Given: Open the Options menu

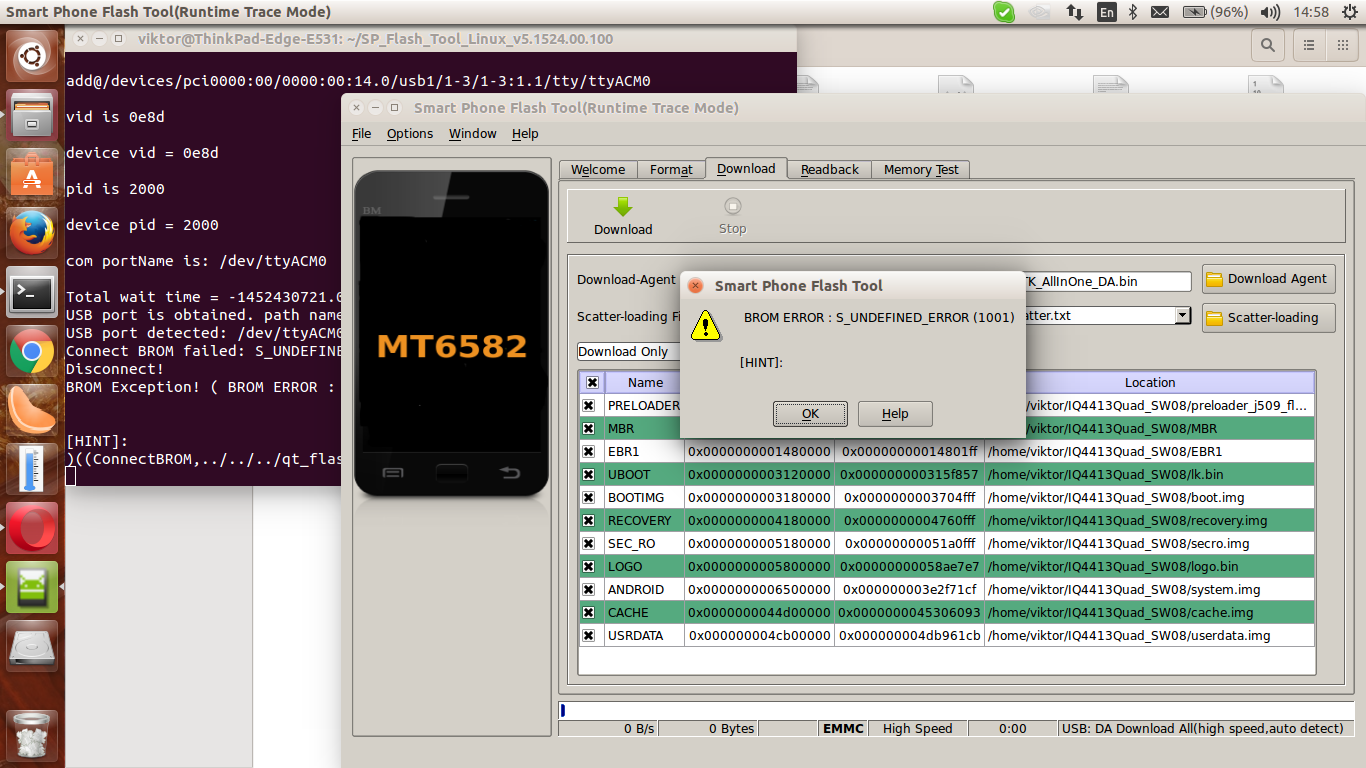Looking at the screenshot, I should click(x=410, y=134).
